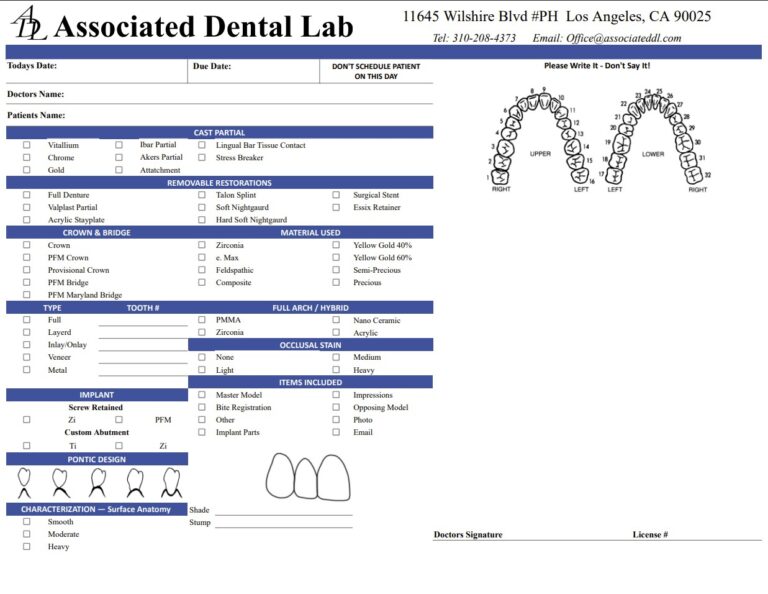Click the Doctors Name input line

click(x=250, y=96)
